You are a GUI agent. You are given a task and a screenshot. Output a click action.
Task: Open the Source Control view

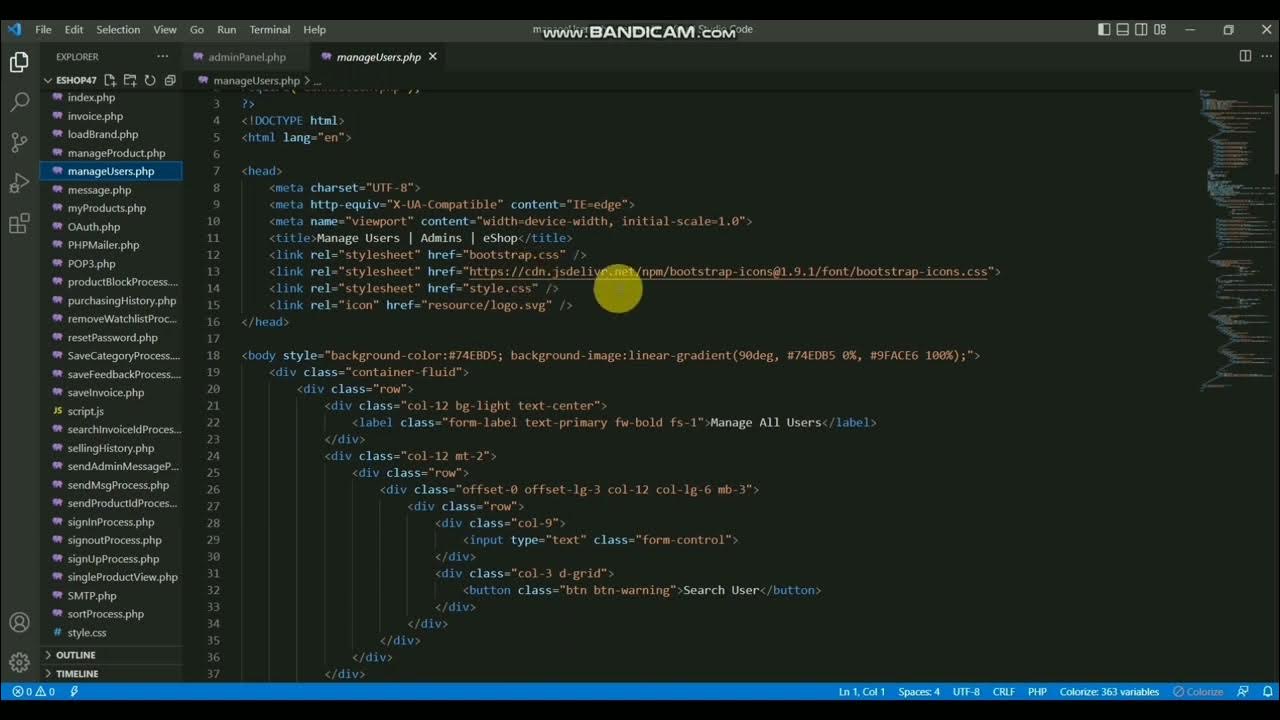pyautogui.click(x=19, y=142)
